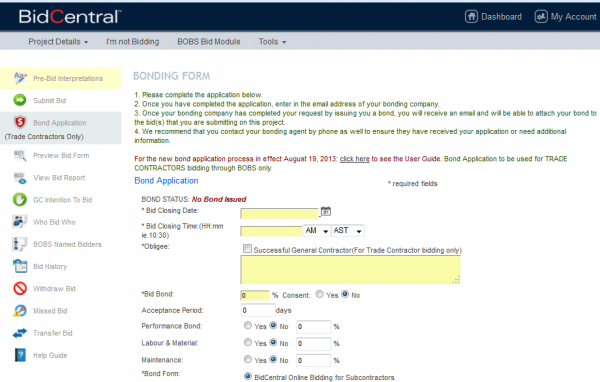
Task: Click the Preview Bid Form magnifier icon
Action: click(x=20, y=155)
